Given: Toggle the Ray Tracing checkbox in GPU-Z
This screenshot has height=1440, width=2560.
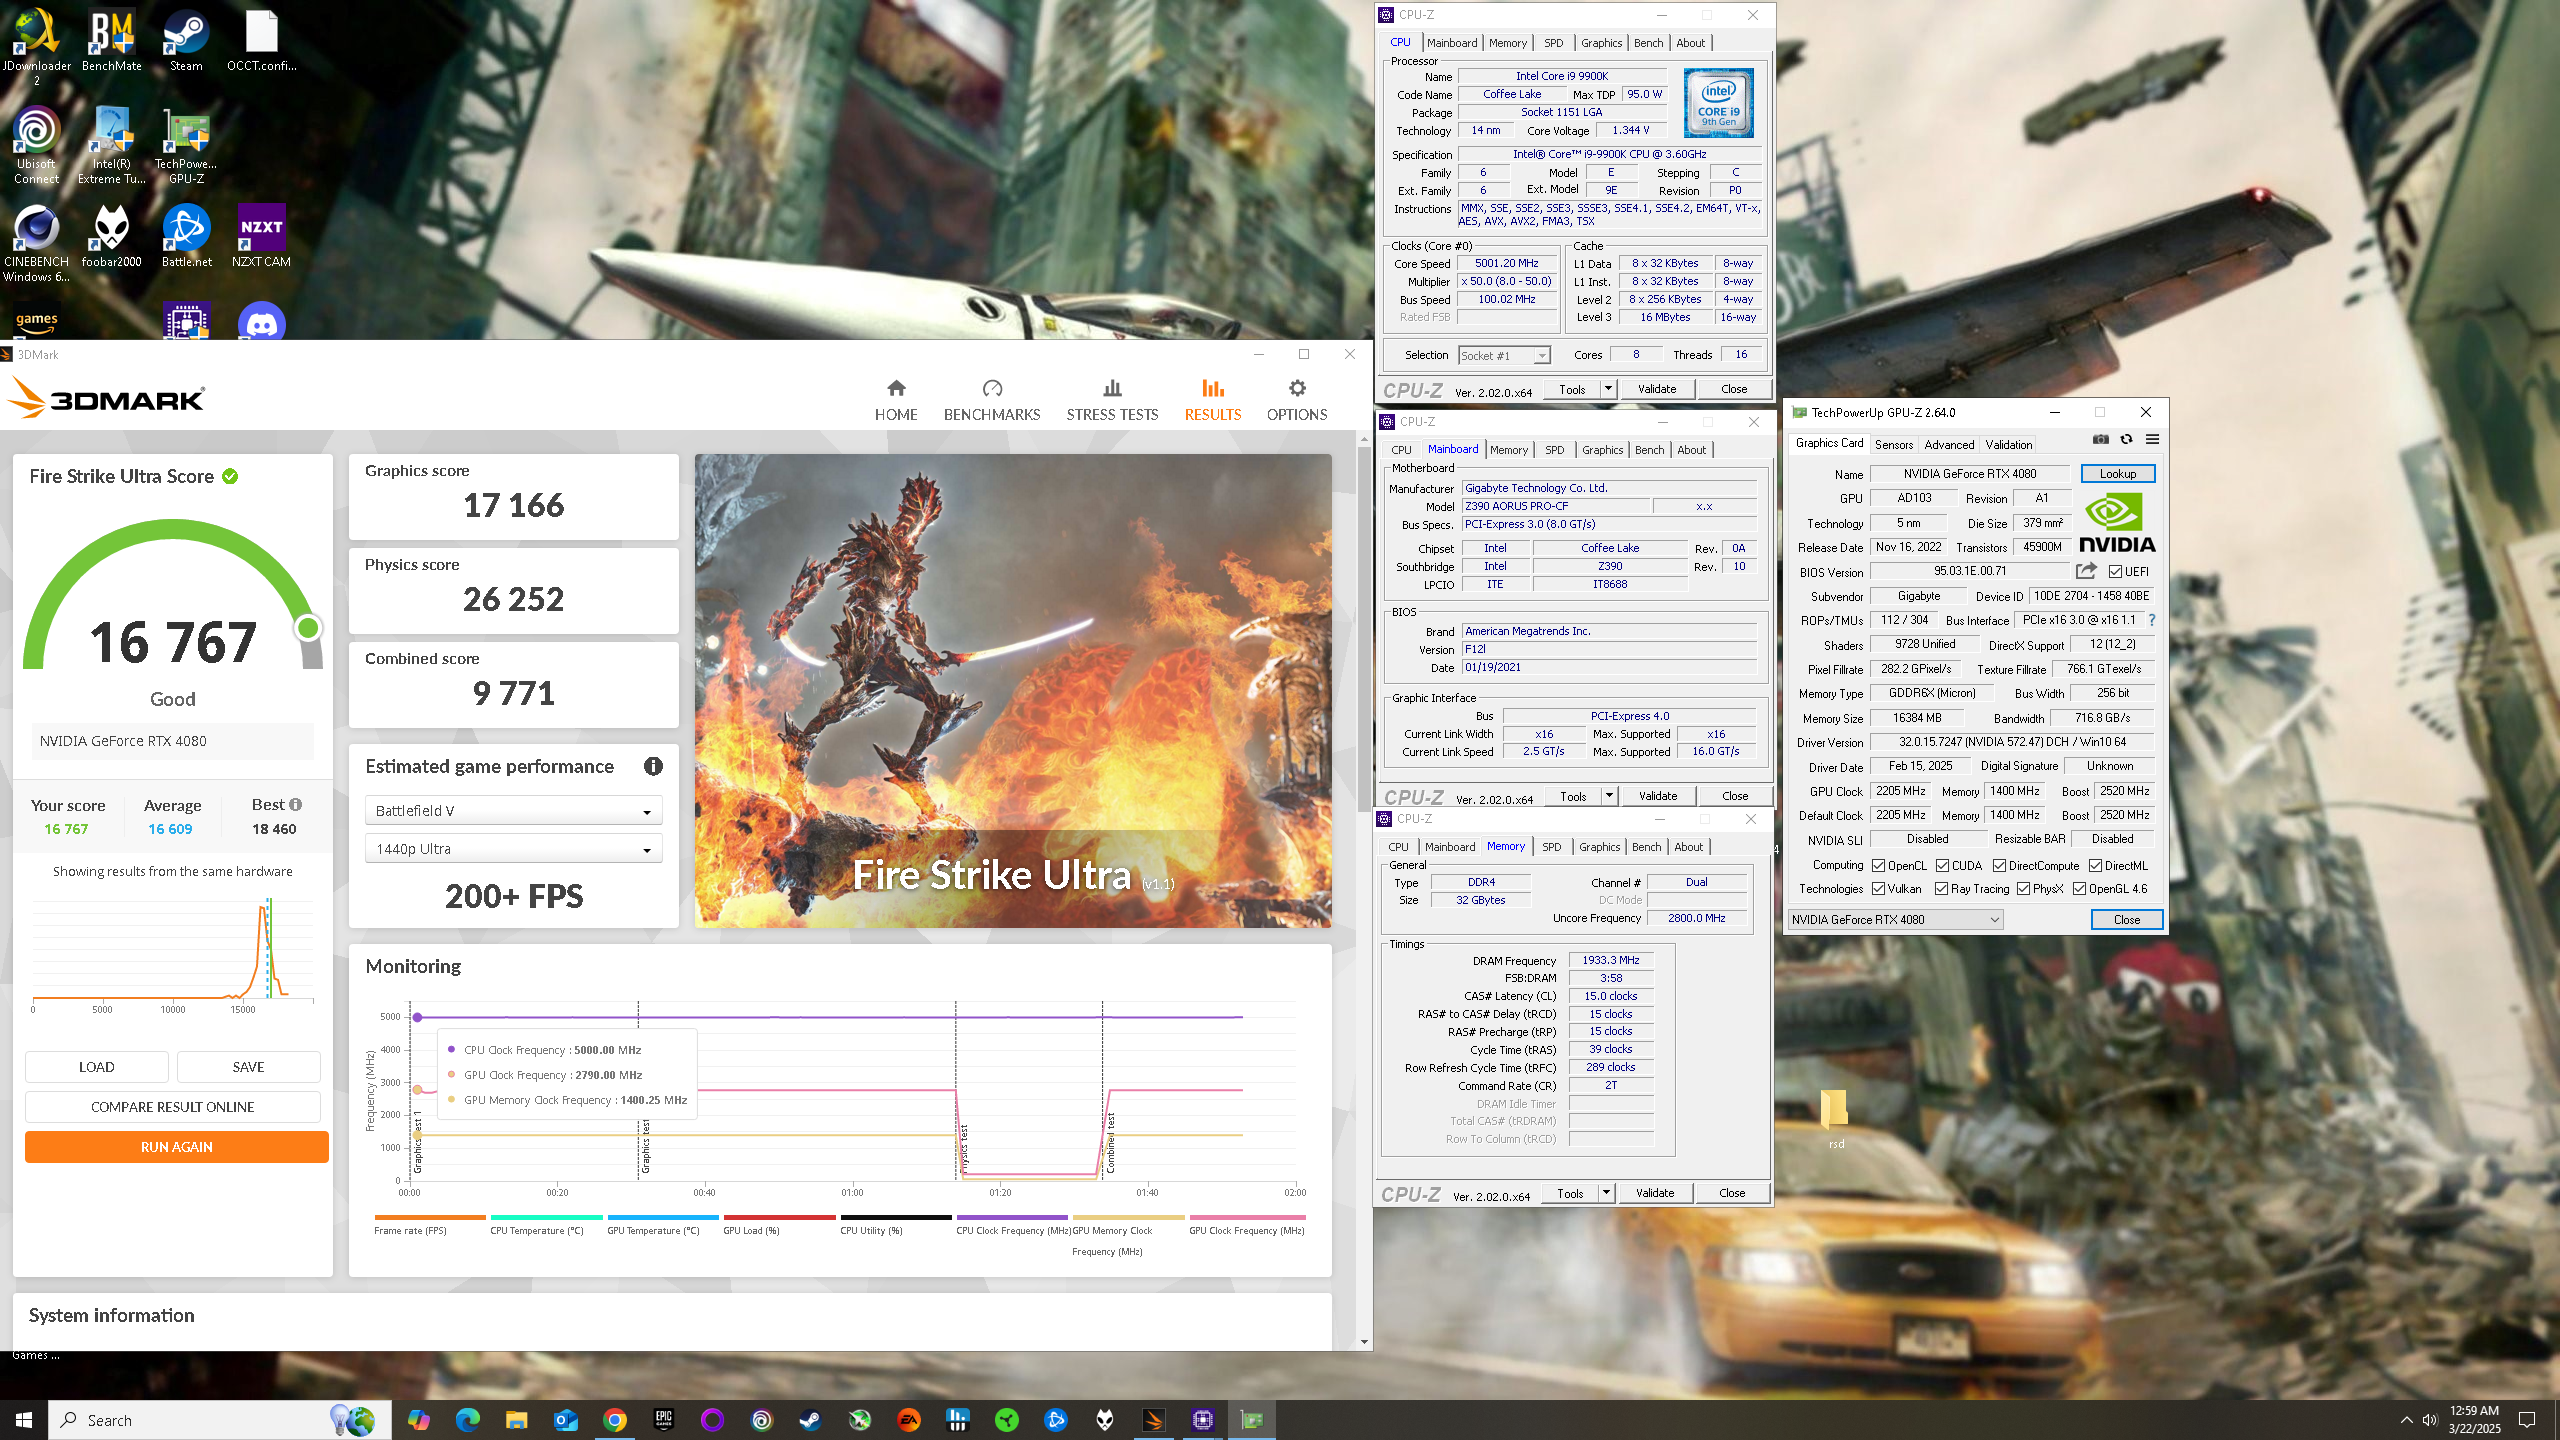Looking at the screenshot, I should click(x=1942, y=889).
